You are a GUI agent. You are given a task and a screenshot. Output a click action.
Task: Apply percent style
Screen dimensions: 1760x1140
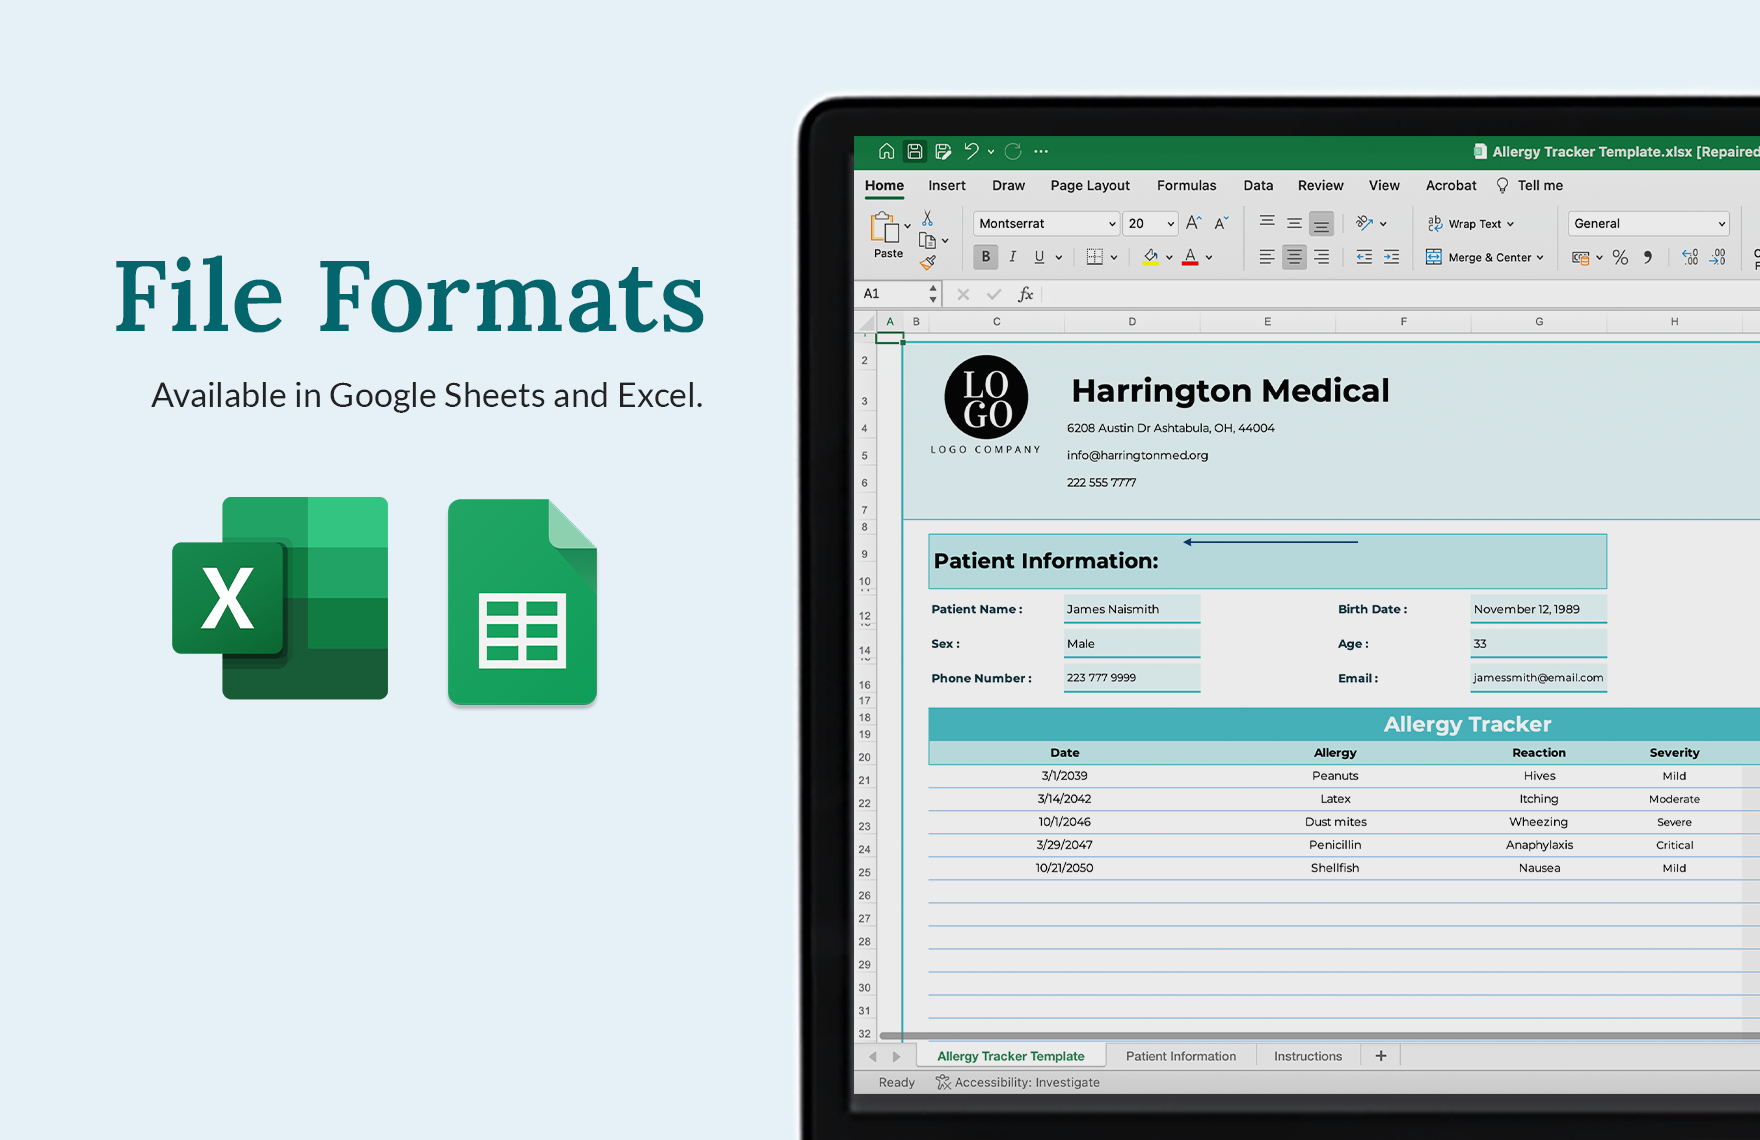point(1620,257)
